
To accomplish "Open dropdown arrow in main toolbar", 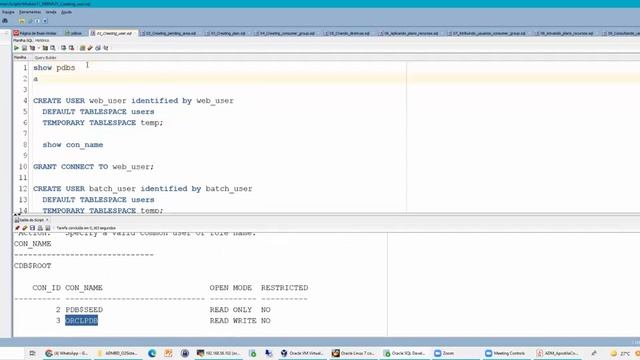I will tap(45, 21).
